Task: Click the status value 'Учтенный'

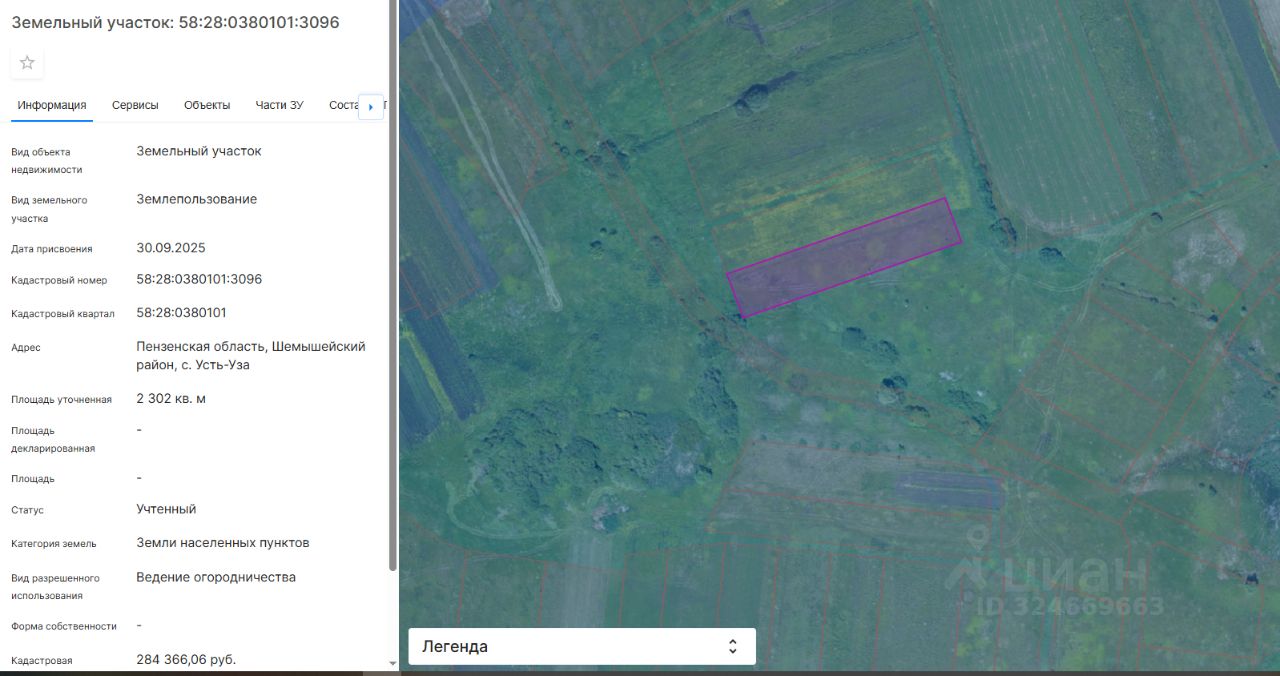Action: 166,509
